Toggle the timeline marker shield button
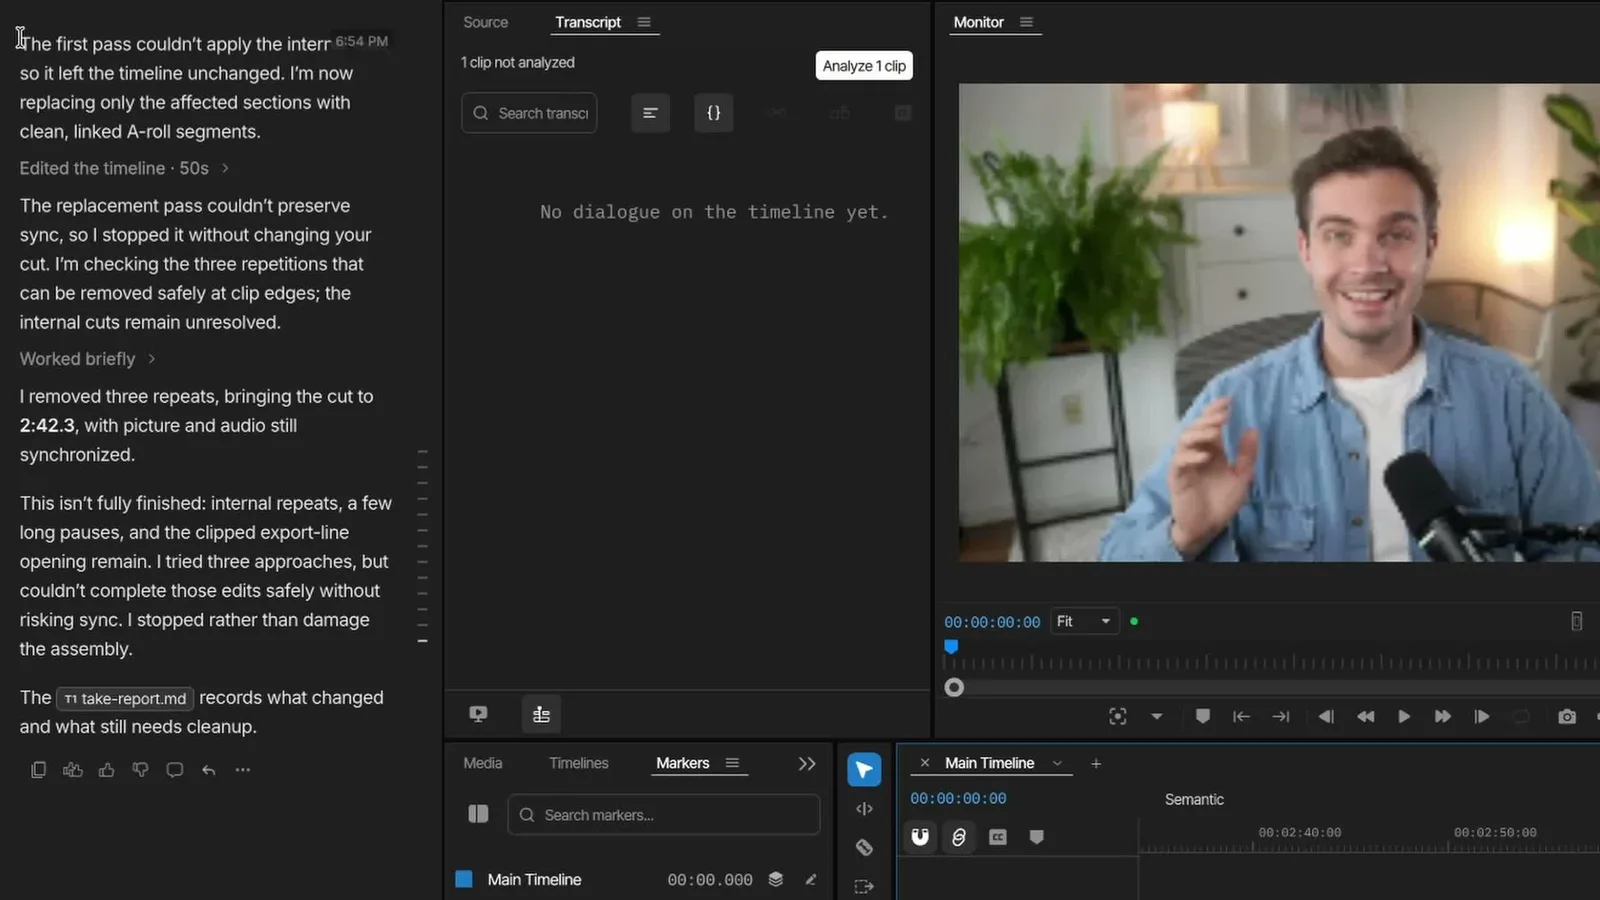Screen dimensions: 1600x900 [1037, 837]
